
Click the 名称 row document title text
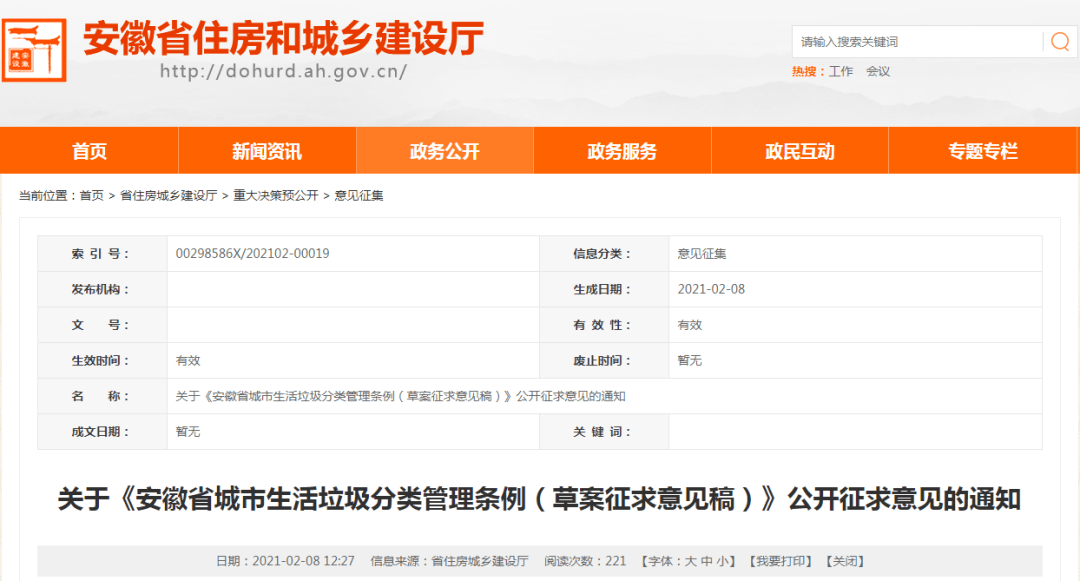[x=400, y=396]
